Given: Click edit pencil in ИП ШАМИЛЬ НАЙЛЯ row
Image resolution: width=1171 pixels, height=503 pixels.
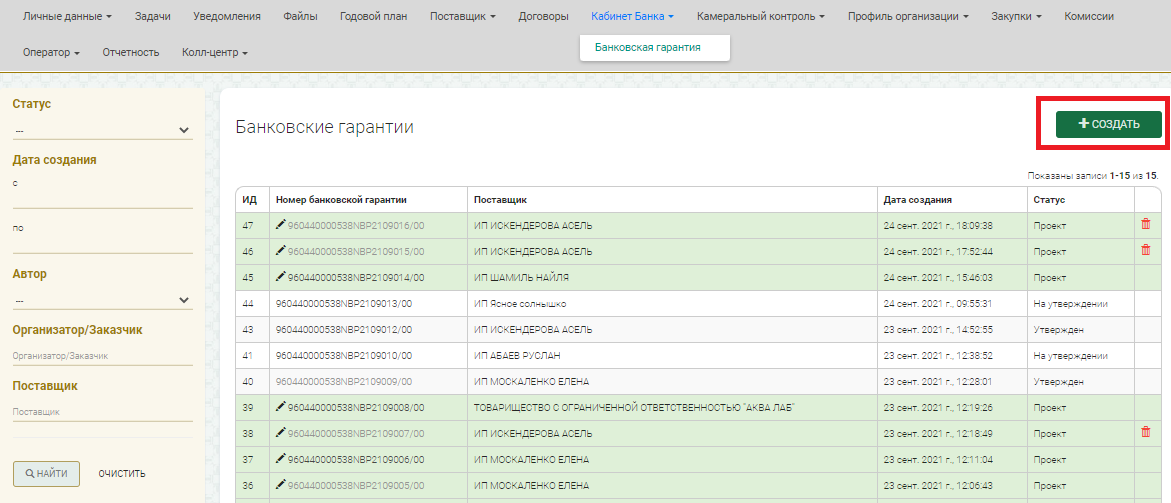Looking at the screenshot, I should click(x=281, y=277).
